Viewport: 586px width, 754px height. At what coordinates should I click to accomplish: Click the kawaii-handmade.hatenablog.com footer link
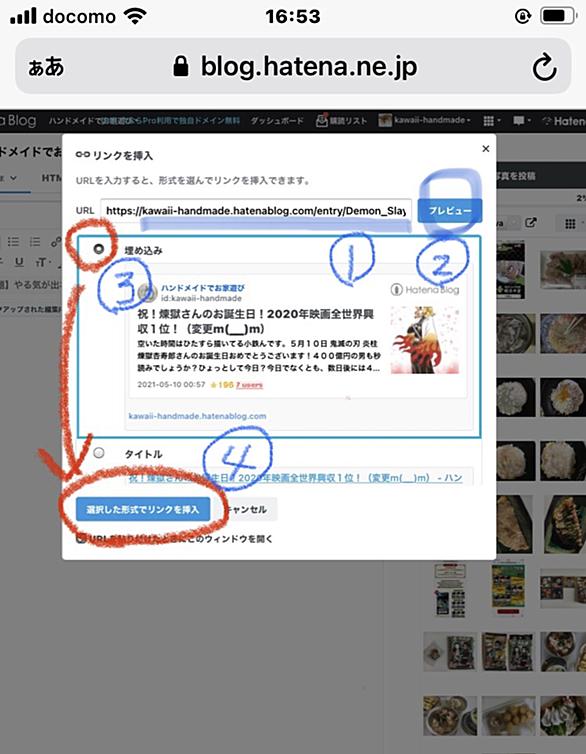(197, 416)
